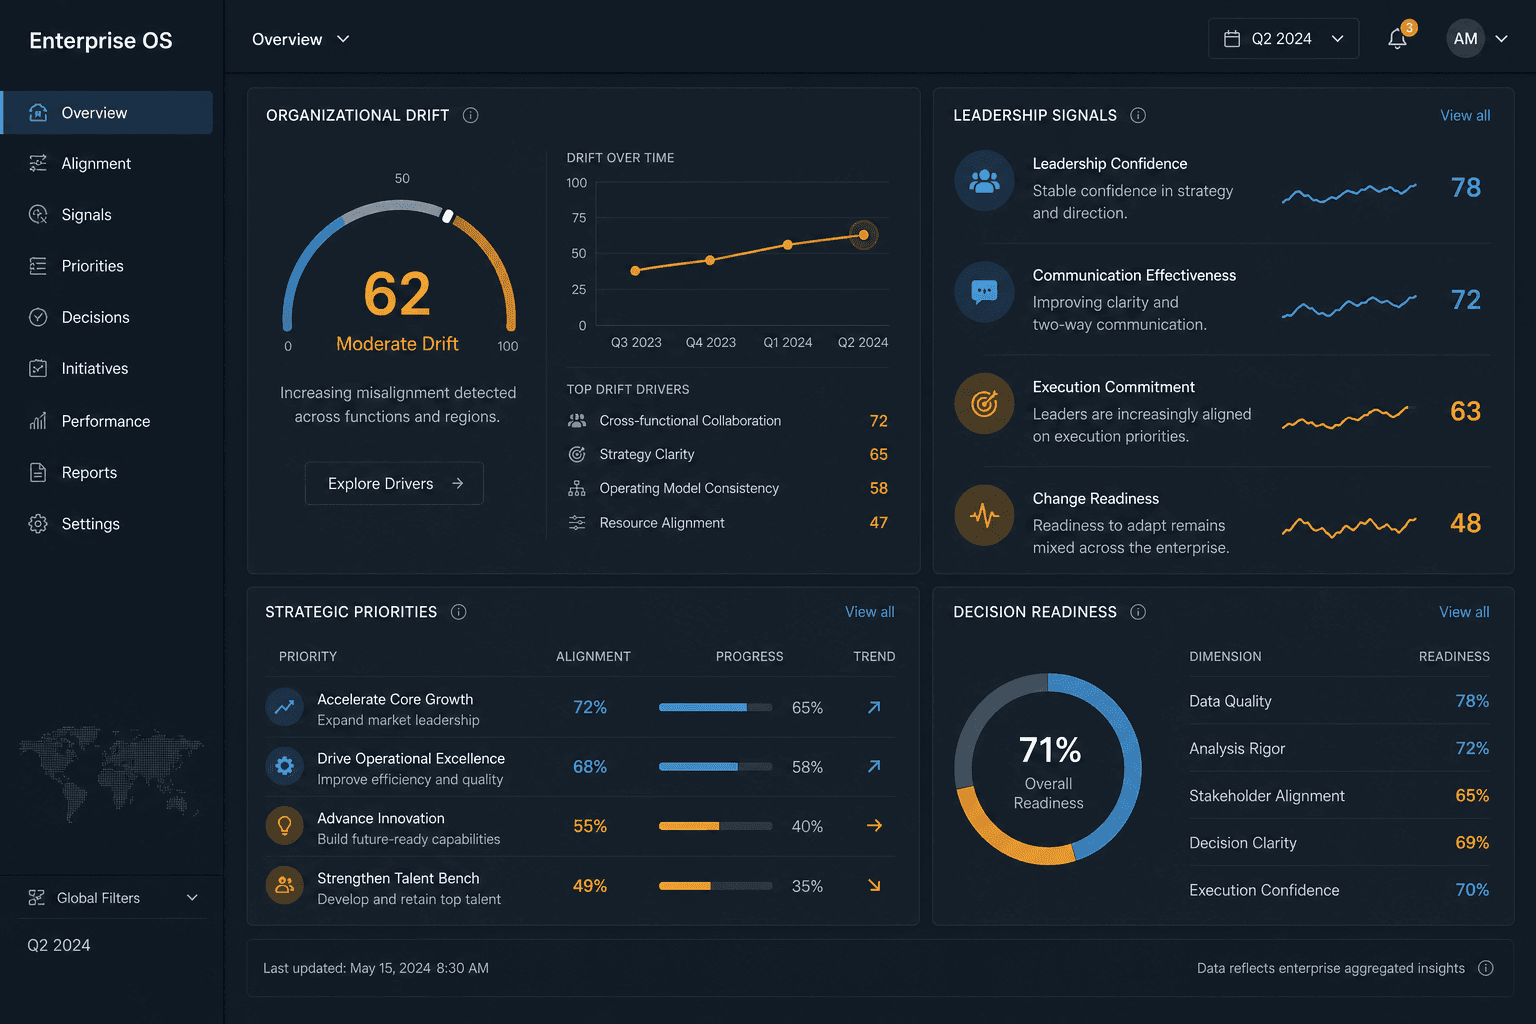Expand the Overview page dropdown
Image resolution: width=1536 pixels, height=1024 pixels.
[x=343, y=39]
